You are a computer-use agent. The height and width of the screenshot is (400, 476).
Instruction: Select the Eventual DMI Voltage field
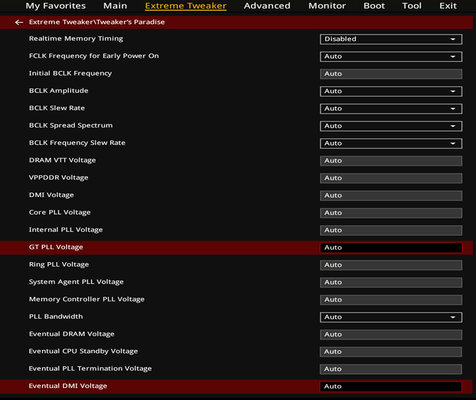coord(391,386)
